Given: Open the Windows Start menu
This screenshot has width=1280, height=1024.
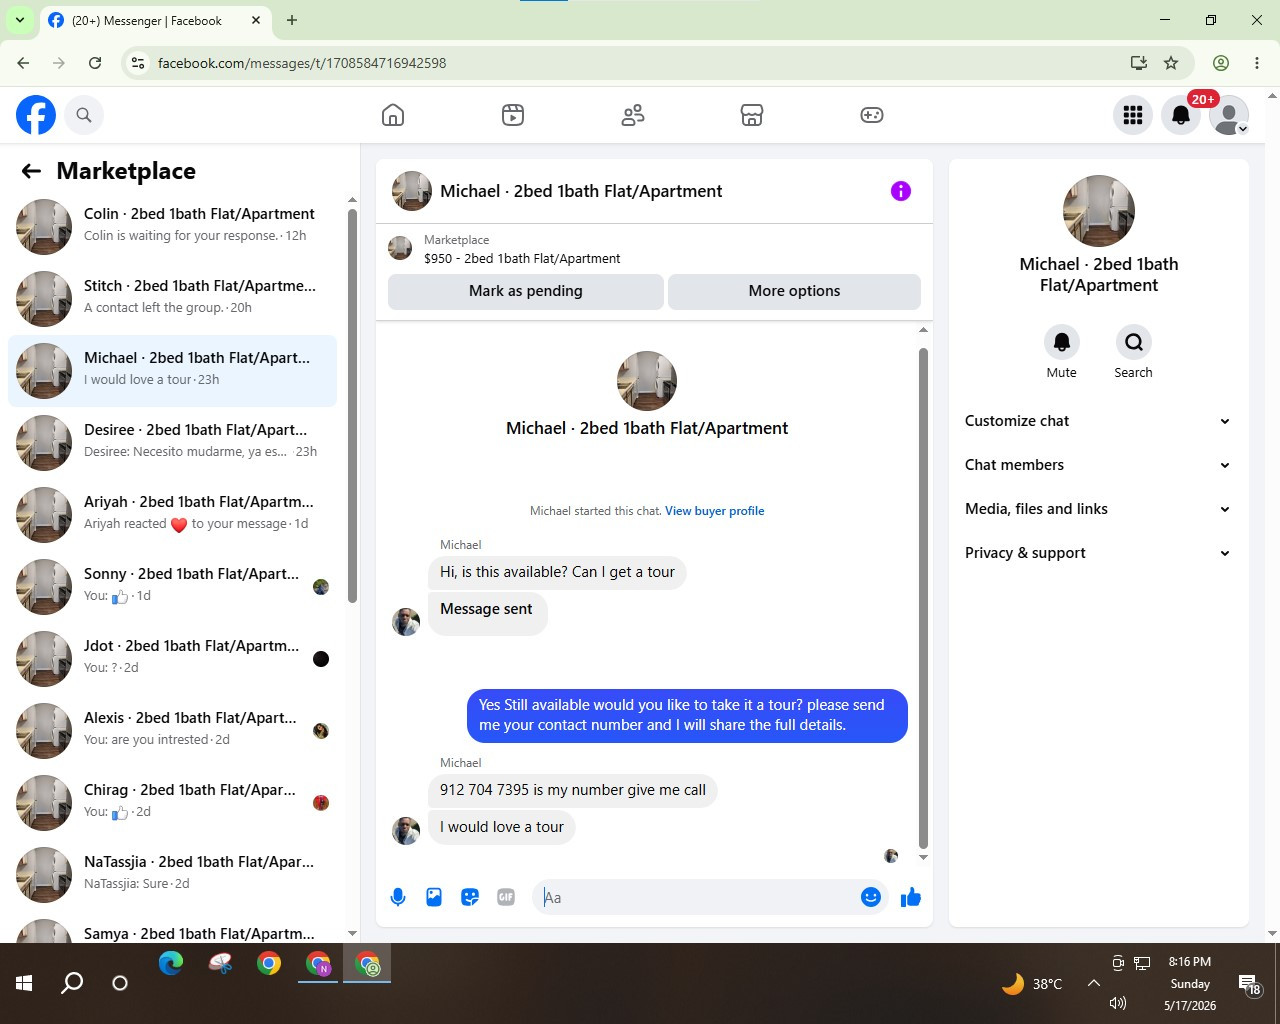Looking at the screenshot, I should pyautogui.click(x=24, y=983).
